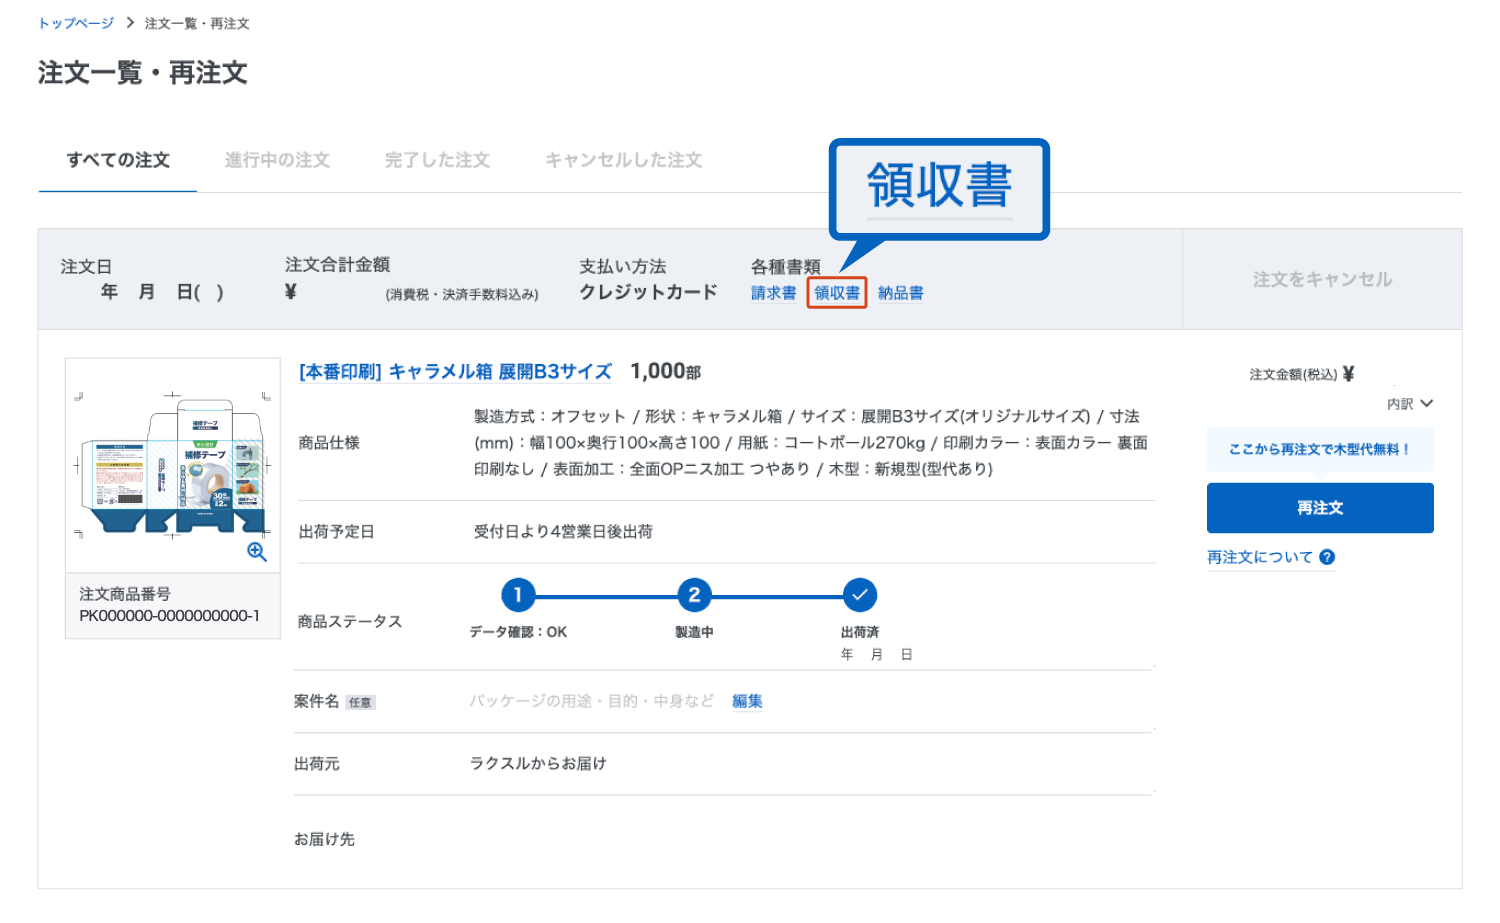Click the question mark icon beside 再注文について
This screenshot has width=1500, height=923.
coord(1327,557)
